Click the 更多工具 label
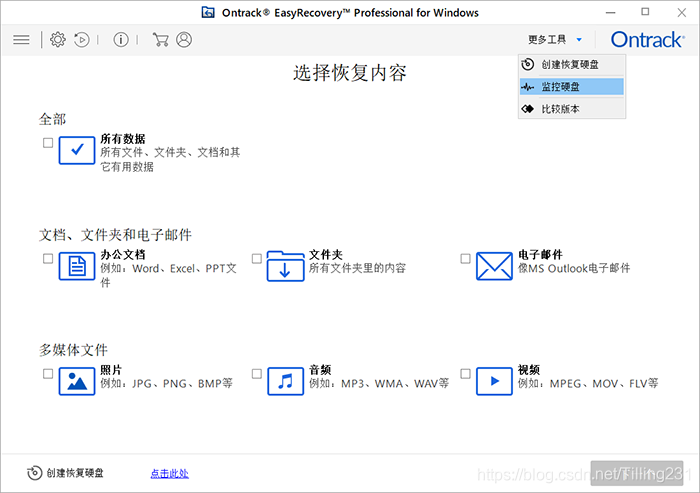This screenshot has width=700, height=493. [547, 40]
